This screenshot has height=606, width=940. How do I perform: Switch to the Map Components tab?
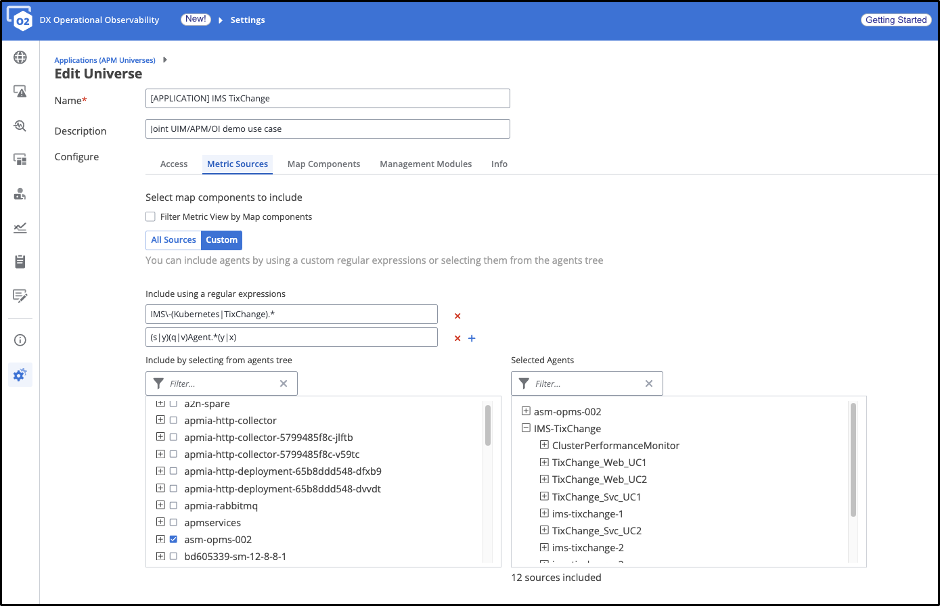point(324,164)
